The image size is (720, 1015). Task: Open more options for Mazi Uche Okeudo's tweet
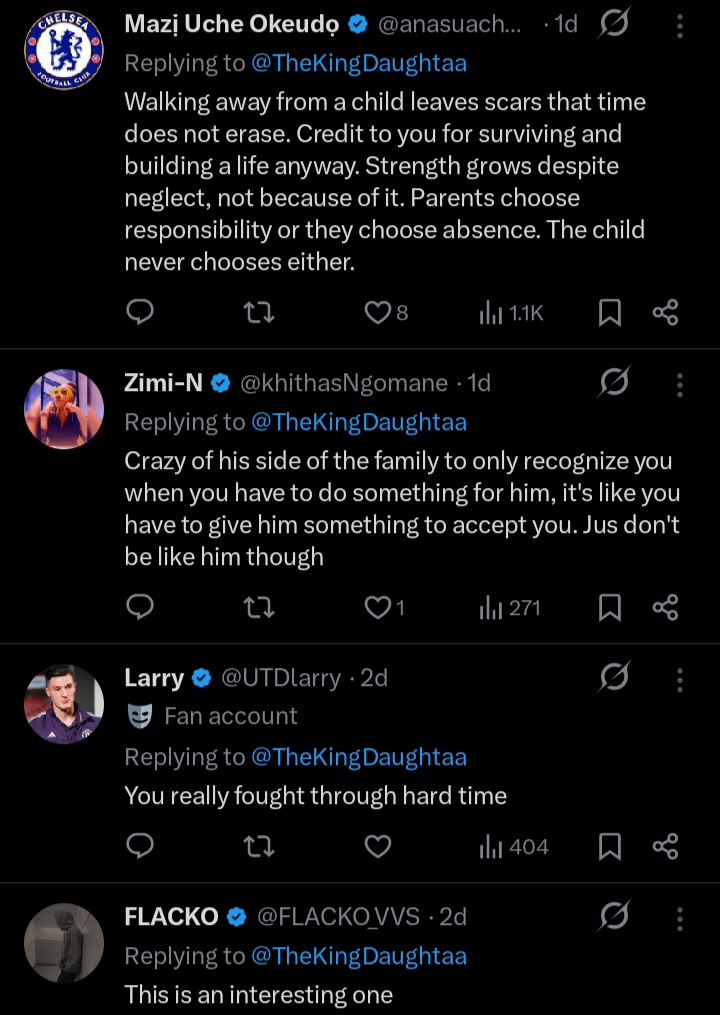[679, 26]
